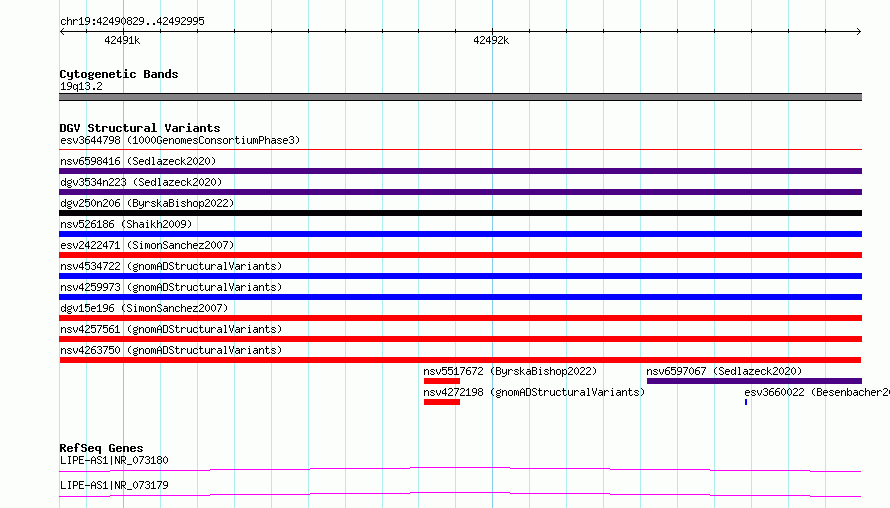Screen dimensions: 890x508
Task: Click the red nsv4263750 variant bar
Action: [x=460, y=360]
